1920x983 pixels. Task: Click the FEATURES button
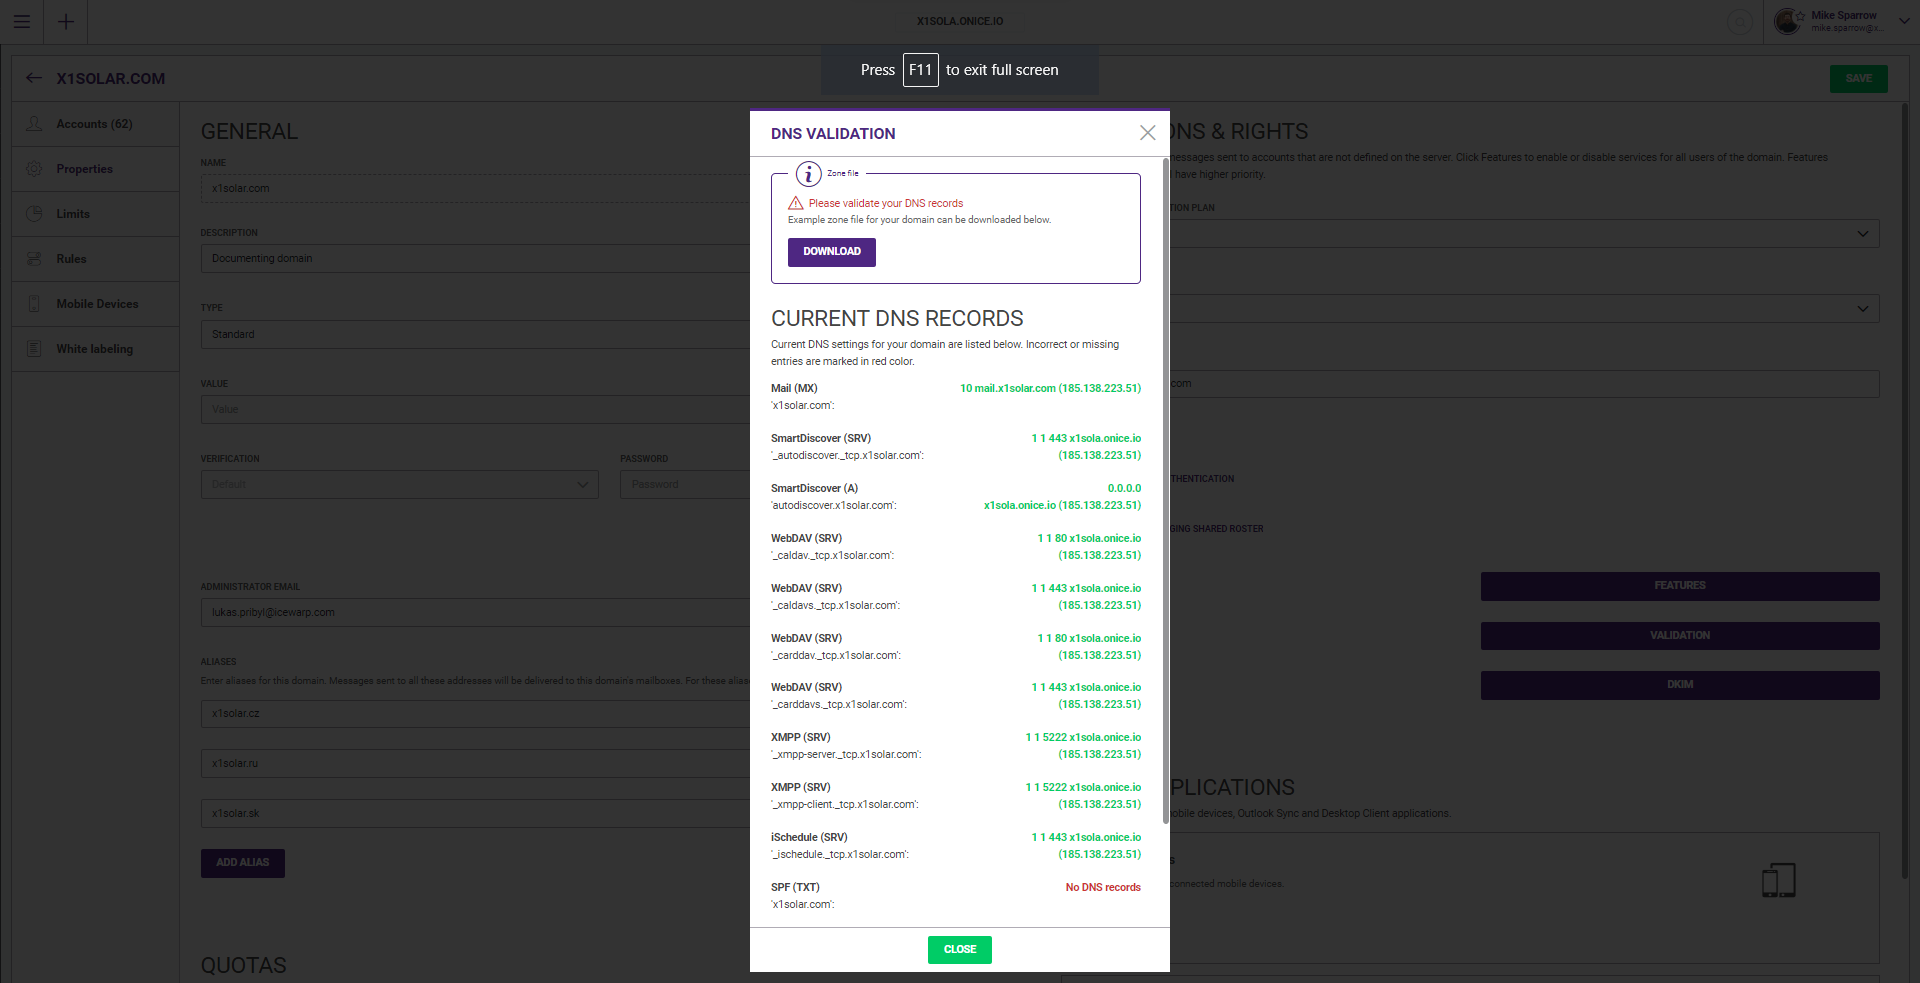[1679, 586]
